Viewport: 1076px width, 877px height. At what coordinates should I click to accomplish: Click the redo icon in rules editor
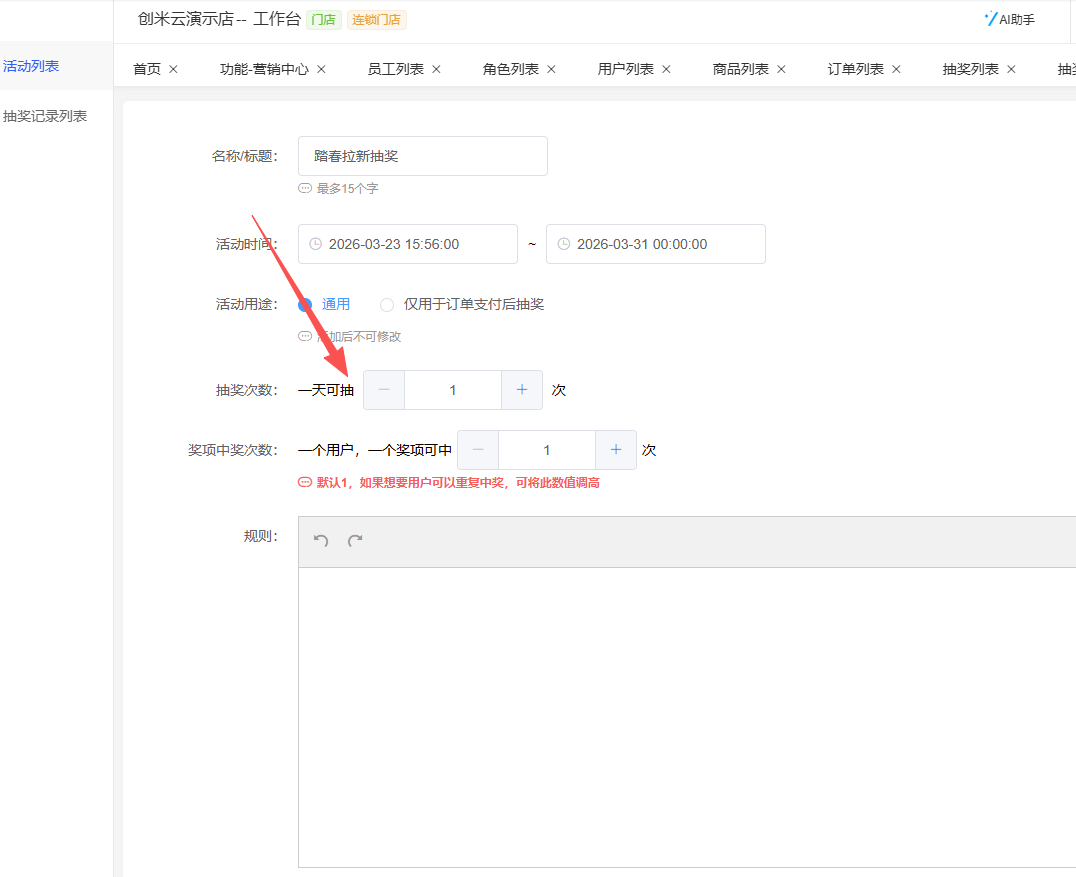click(x=355, y=541)
